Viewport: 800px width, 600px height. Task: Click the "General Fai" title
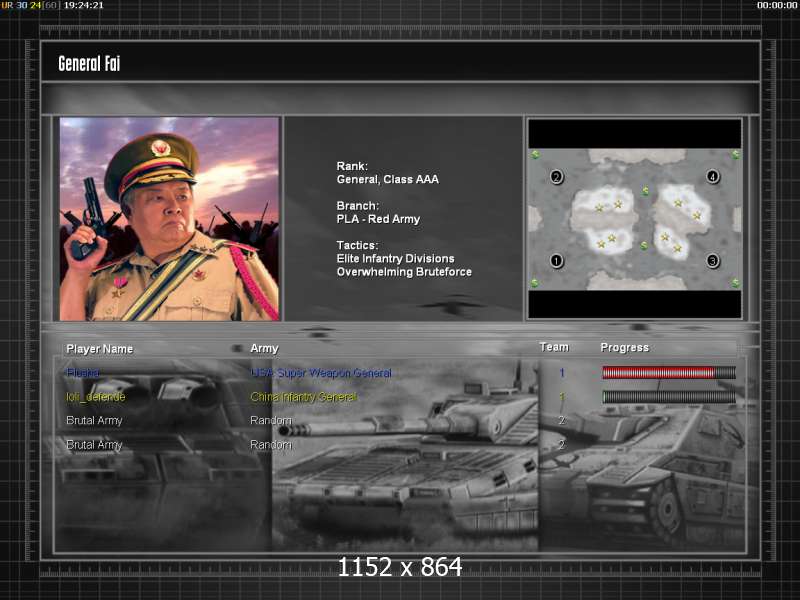[89, 64]
